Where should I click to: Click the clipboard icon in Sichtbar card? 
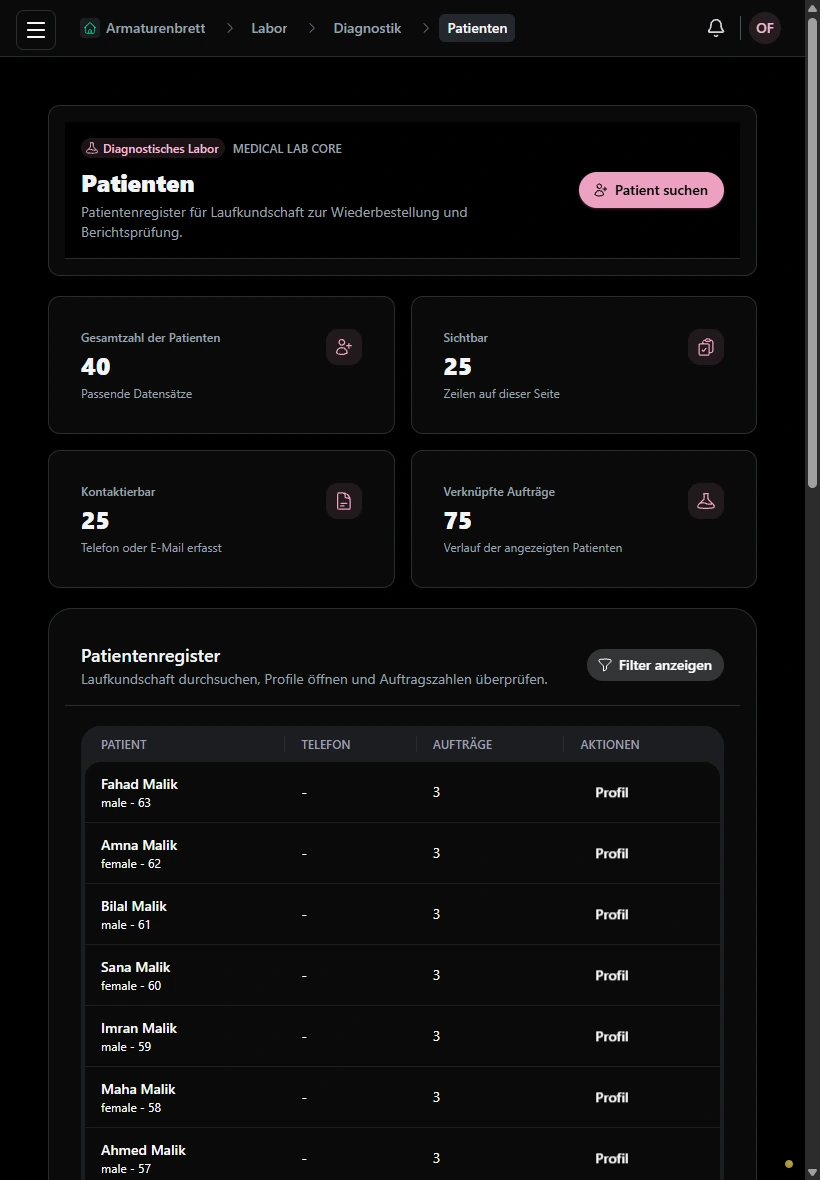click(x=706, y=347)
